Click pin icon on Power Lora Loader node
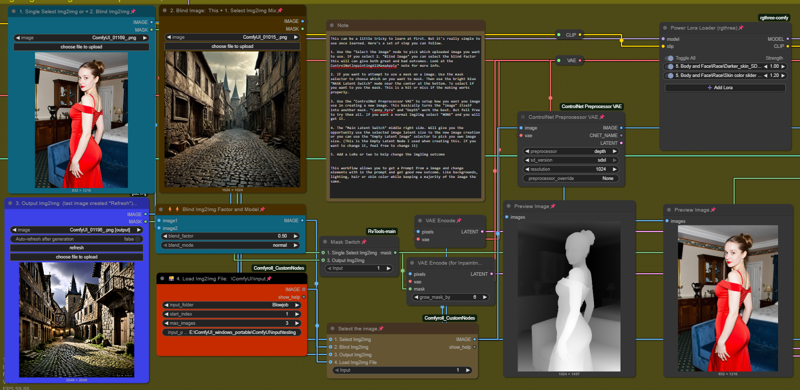The width and height of the screenshot is (800, 390). pyautogui.click(x=741, y=28)
